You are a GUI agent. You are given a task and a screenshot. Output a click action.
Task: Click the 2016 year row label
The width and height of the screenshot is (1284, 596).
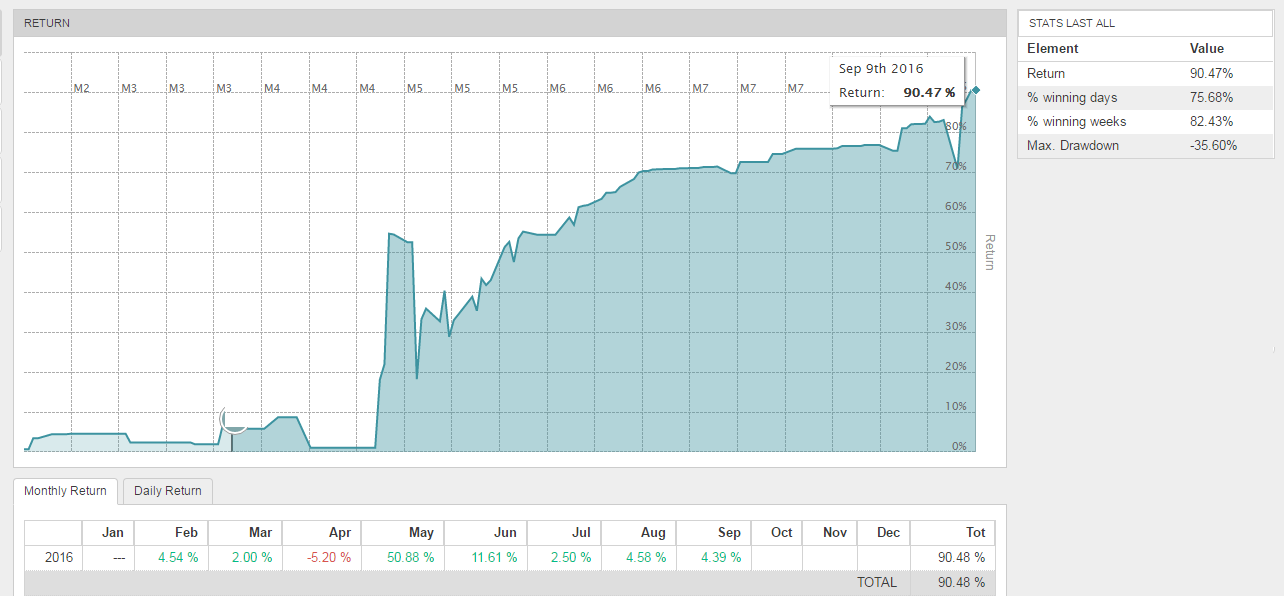click(59, 557)
